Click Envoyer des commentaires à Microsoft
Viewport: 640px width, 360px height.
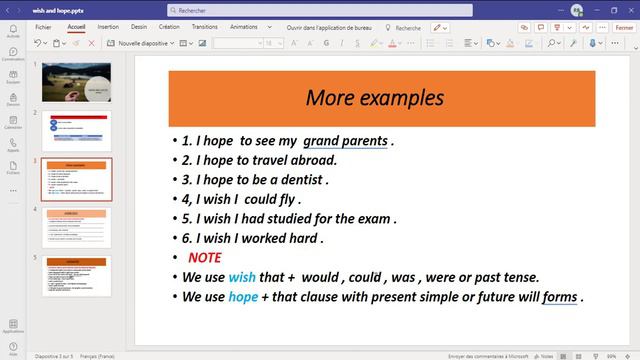(488, 356)
